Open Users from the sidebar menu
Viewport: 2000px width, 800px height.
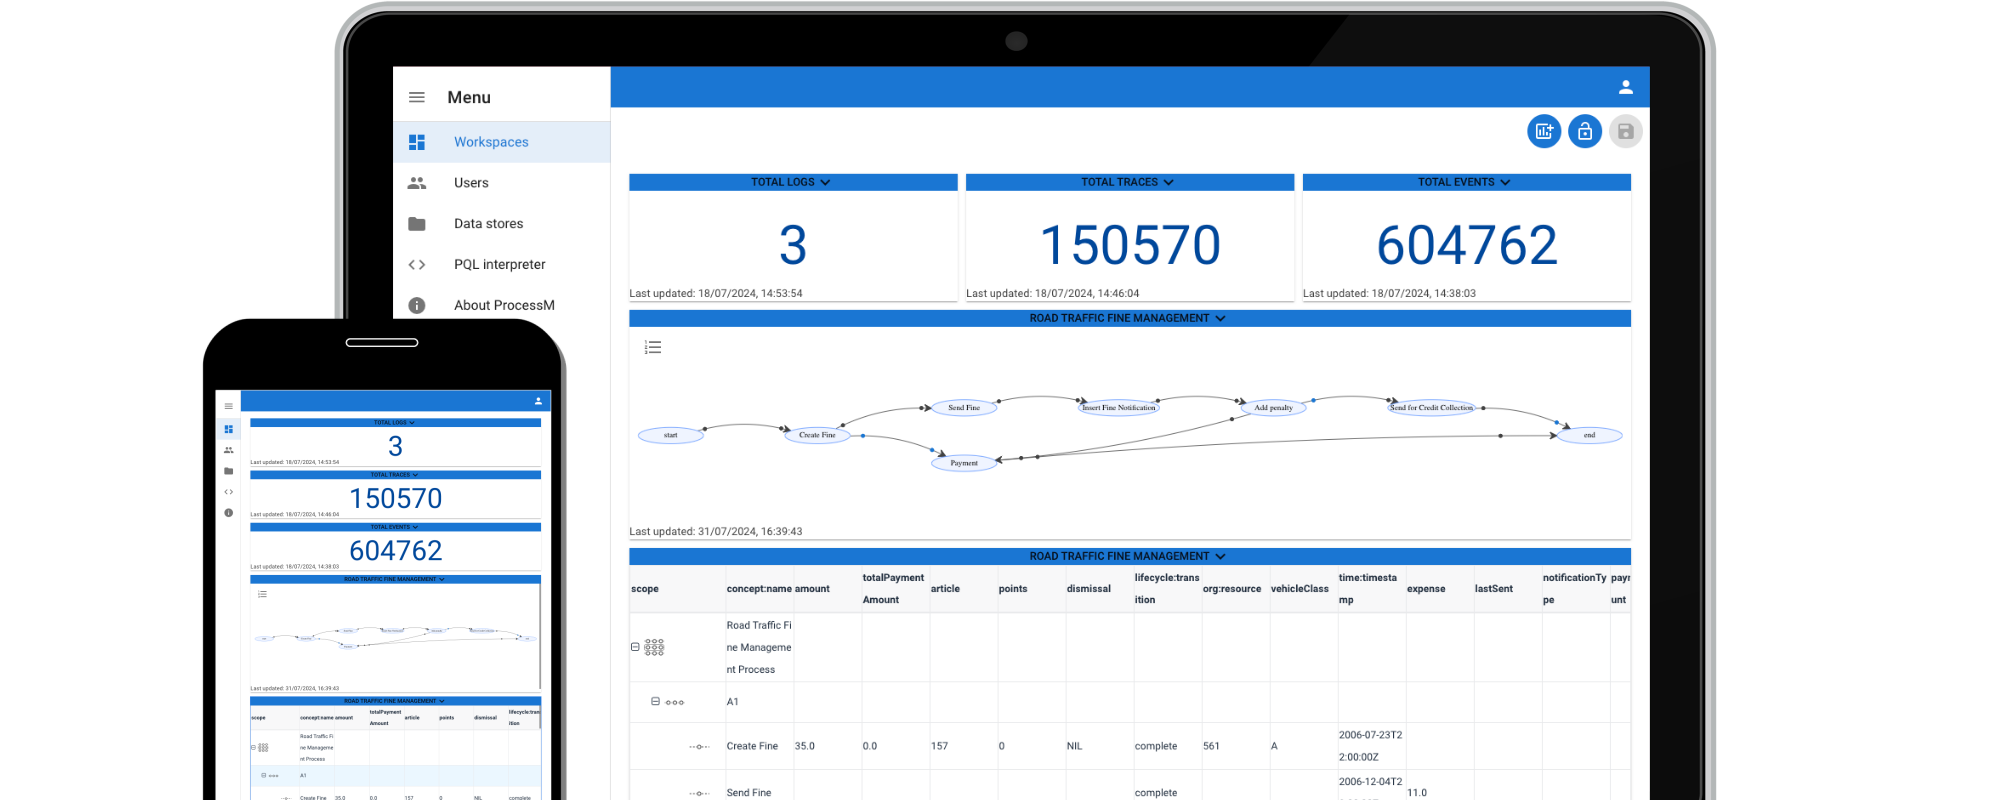tap(471, 183)
